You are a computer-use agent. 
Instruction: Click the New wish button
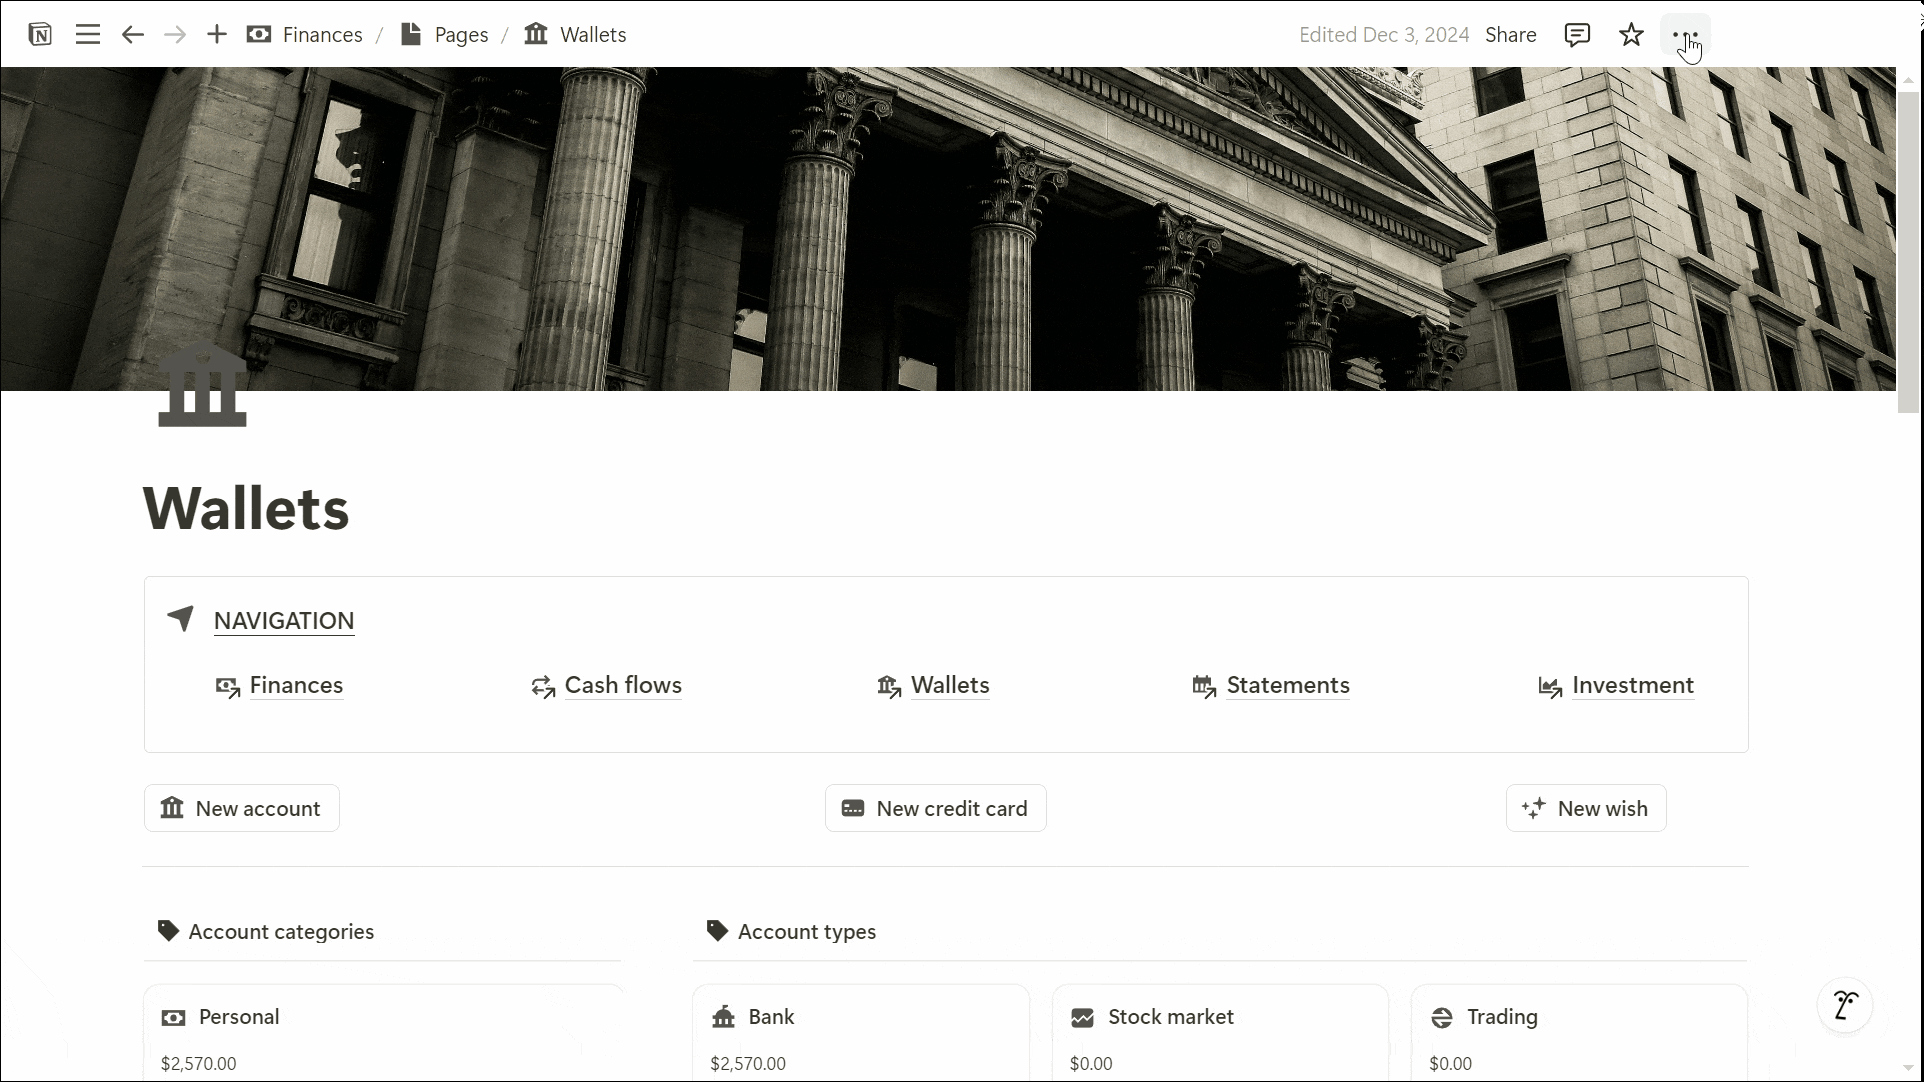click(1586, 808)
